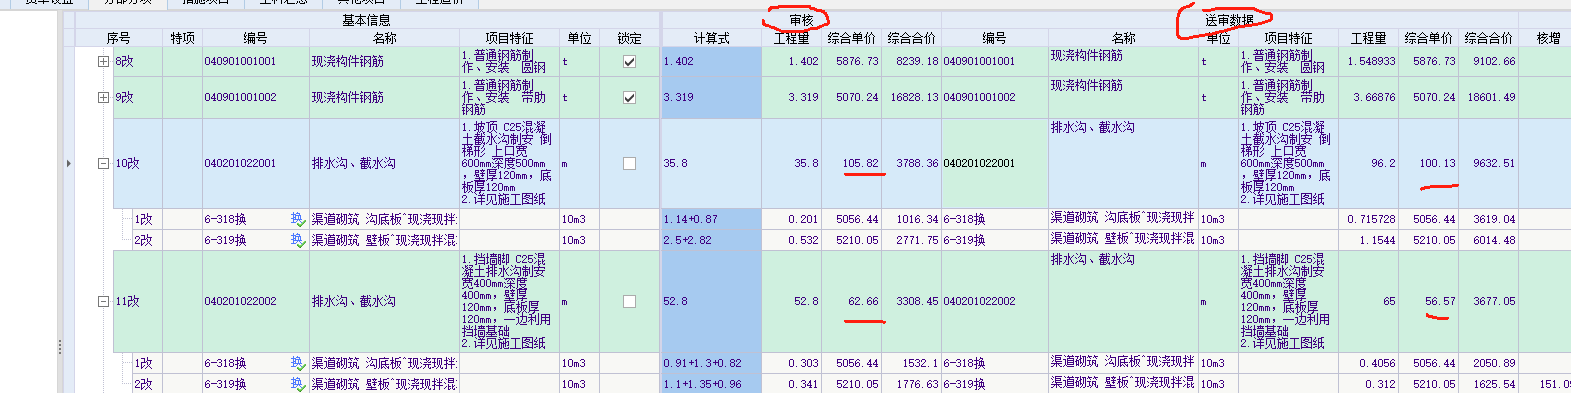Click the 排水沟、截水沟 name cell in row 10改
1571x393 pixels.
(384, 163)
